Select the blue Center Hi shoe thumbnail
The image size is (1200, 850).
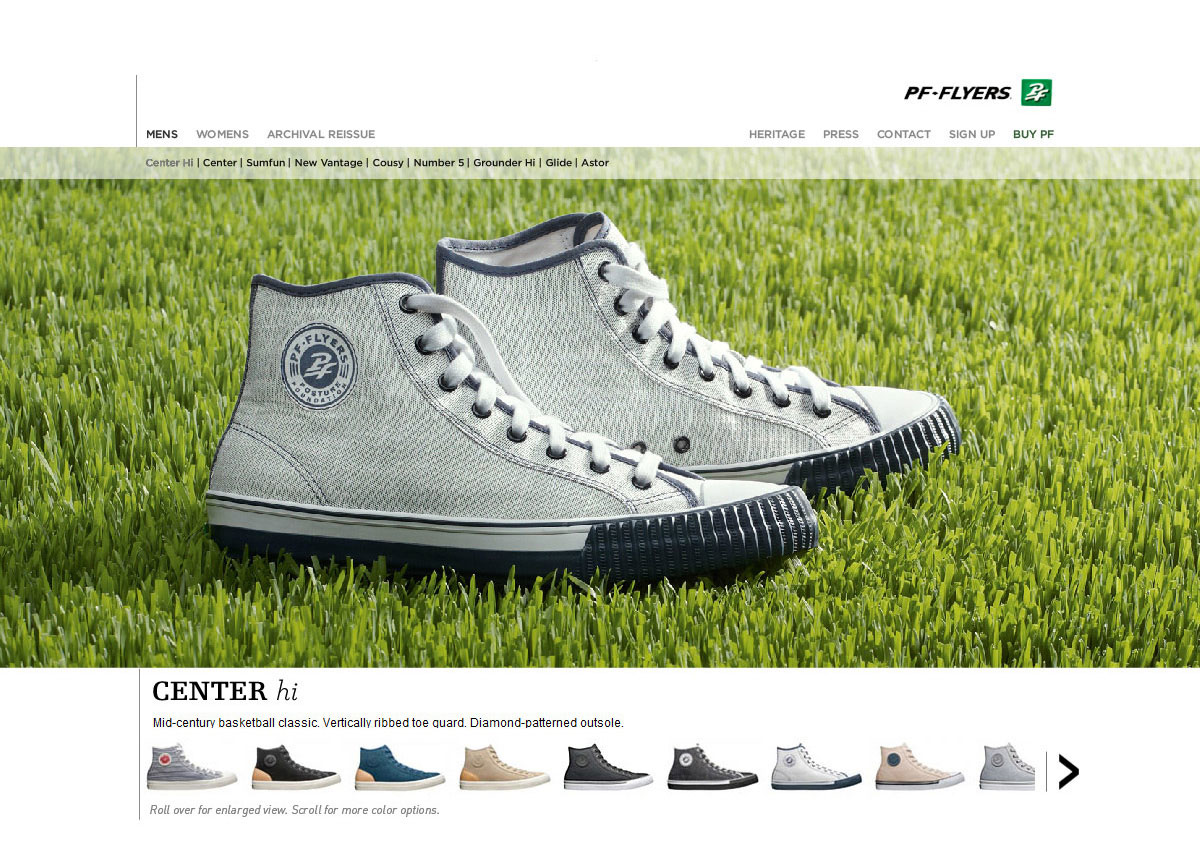[x=400, y=768]
